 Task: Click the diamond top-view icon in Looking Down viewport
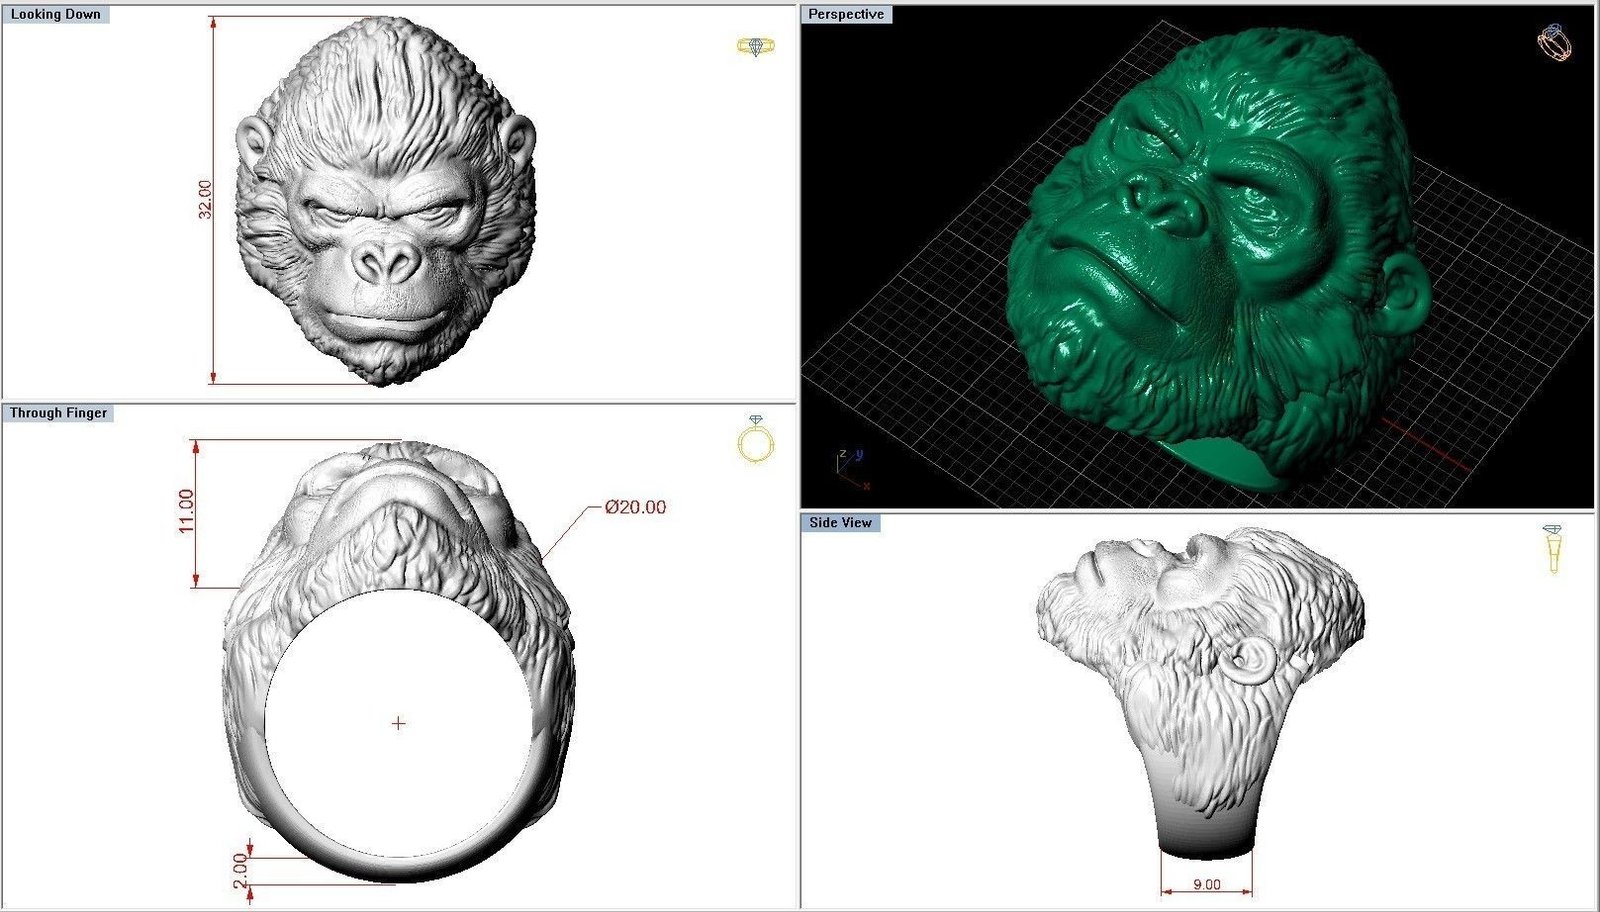[x=755, y=46]
